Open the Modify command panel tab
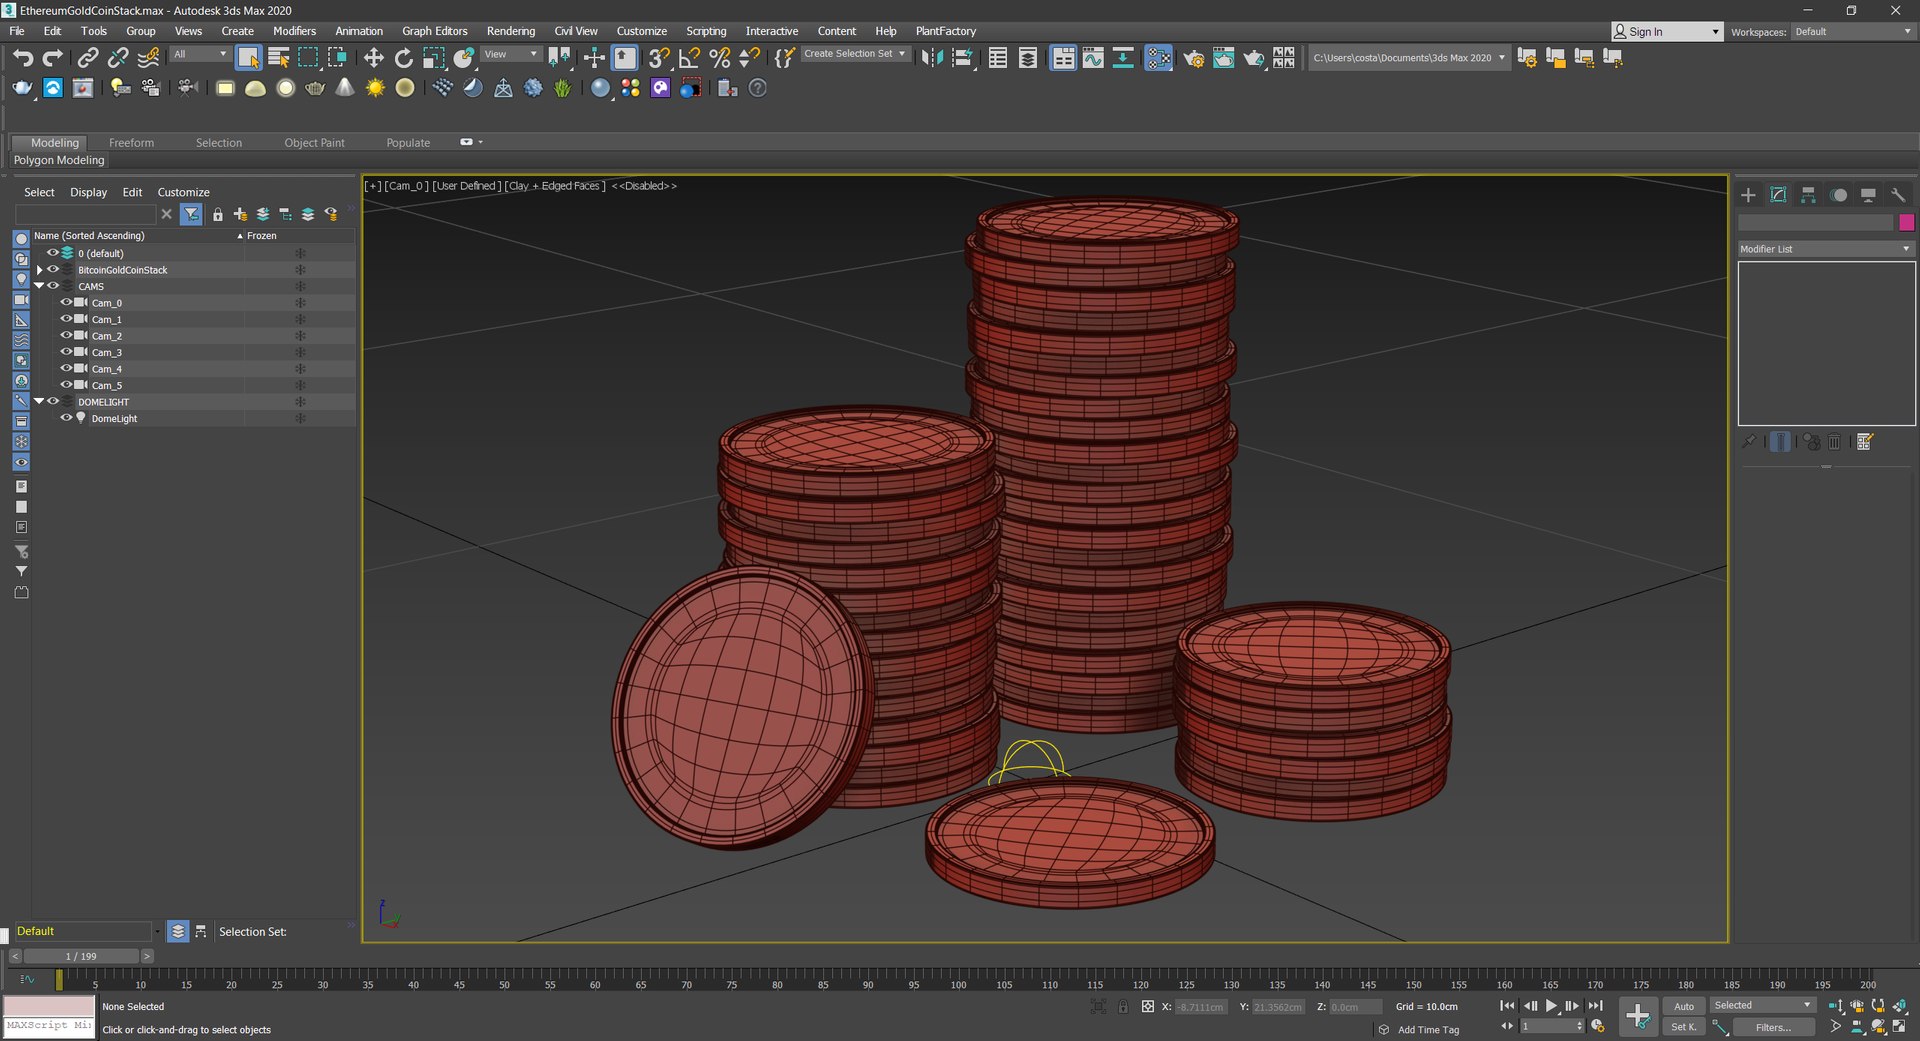Screen dimensions: 1920x1041 click(x=1778, y=195)
